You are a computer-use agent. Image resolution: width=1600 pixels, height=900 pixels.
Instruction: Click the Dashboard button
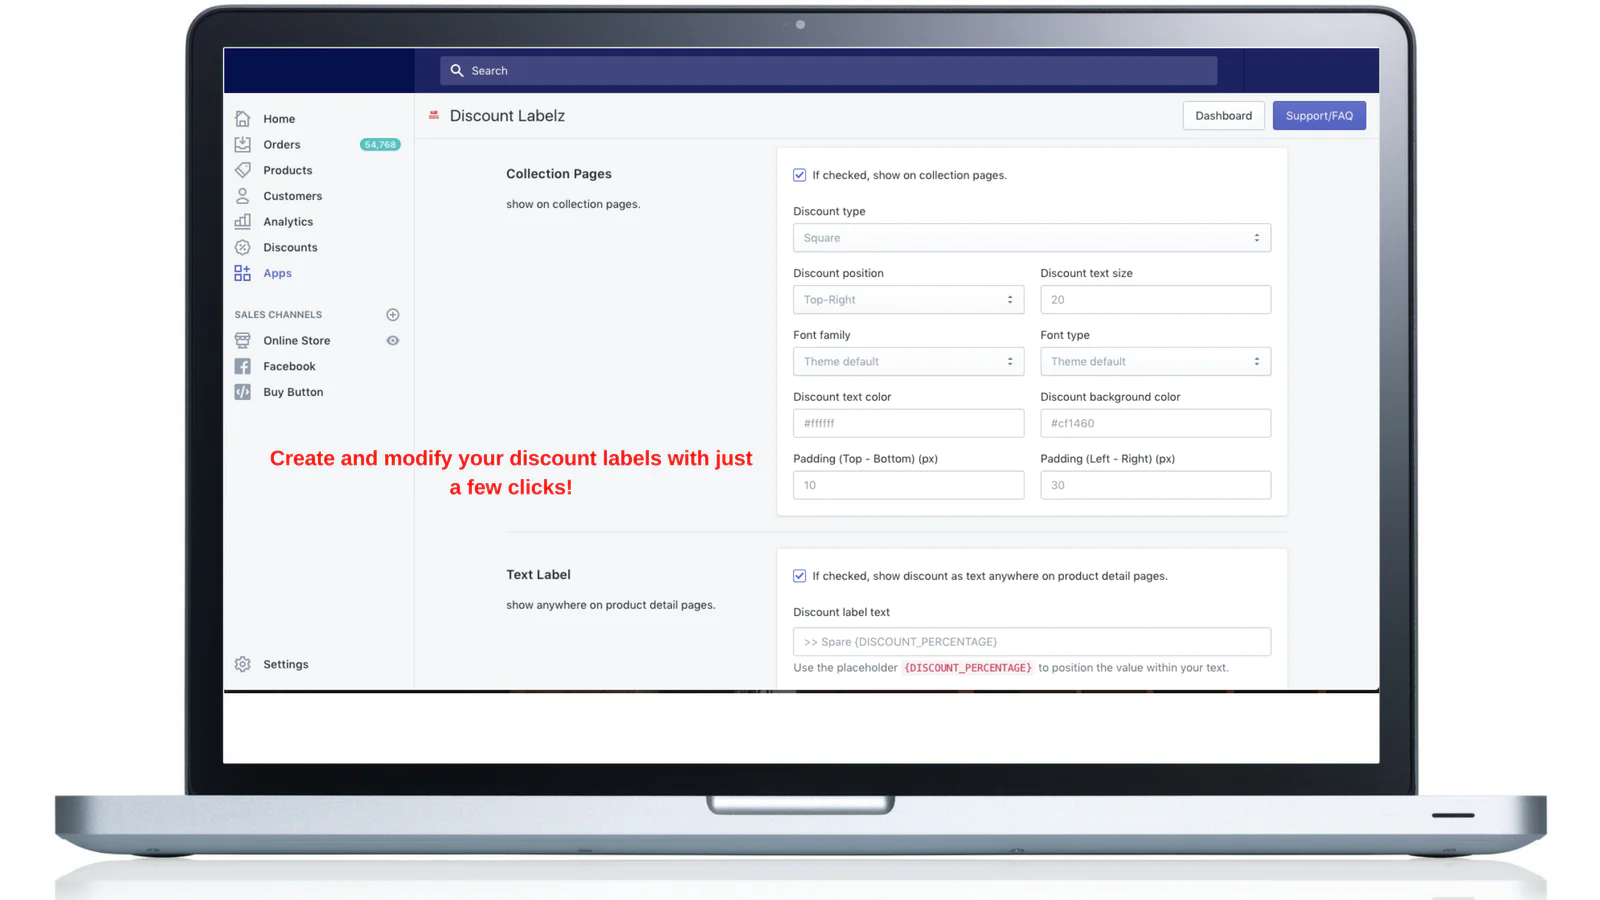pos(1223,116)
